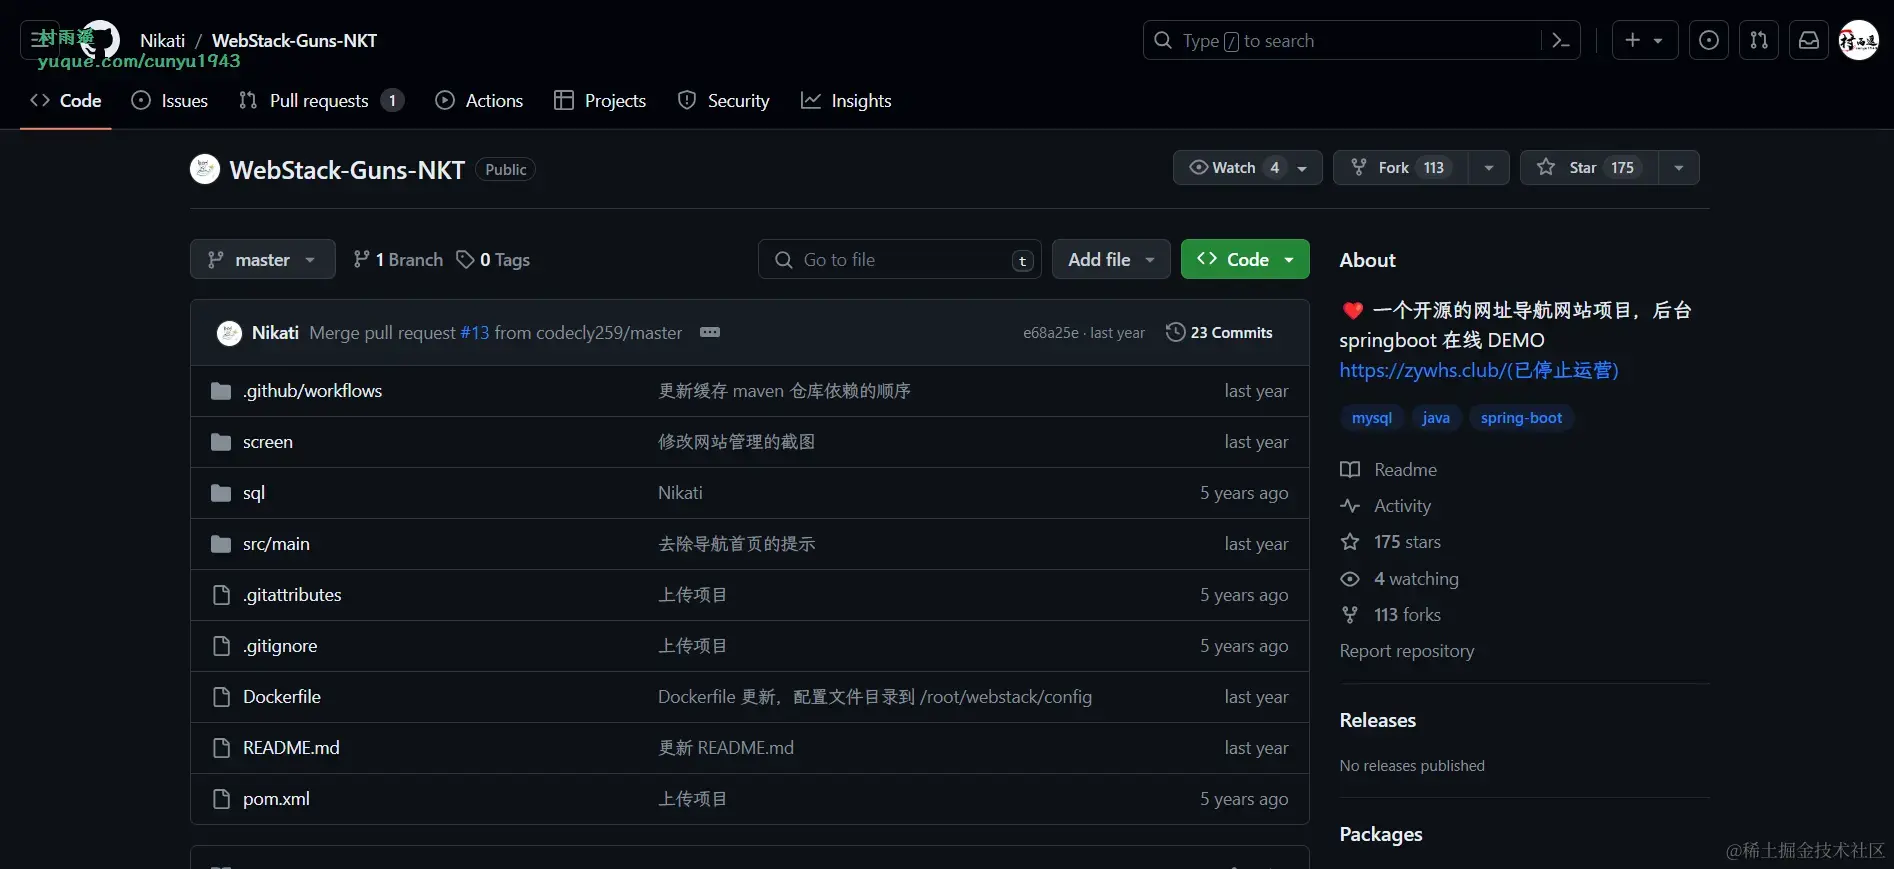Click the tag icon beside 0 Tags
Image resolution: width=1894 pixels, height=869 pixels.
[x=465, y=260]
